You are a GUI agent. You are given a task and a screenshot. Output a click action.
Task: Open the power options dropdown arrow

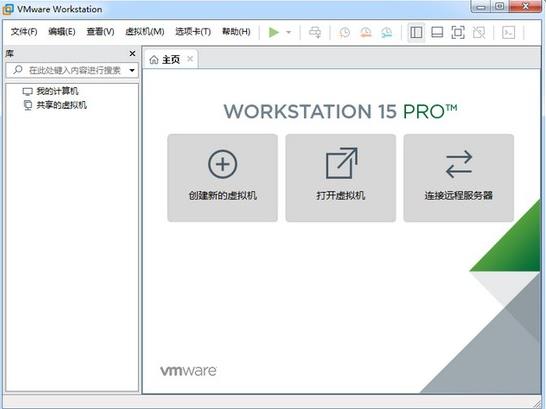(x=288, y=32)
